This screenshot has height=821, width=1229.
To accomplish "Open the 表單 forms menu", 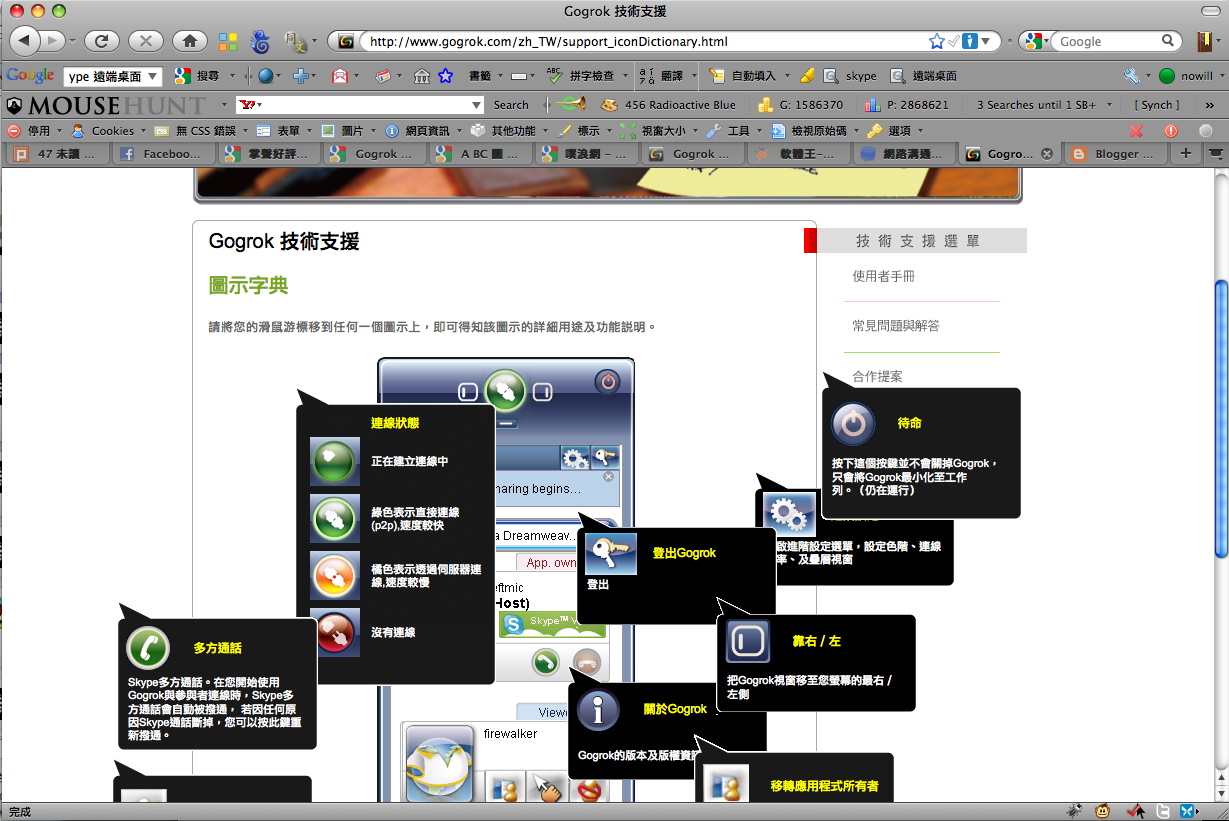I will point(282,131).
